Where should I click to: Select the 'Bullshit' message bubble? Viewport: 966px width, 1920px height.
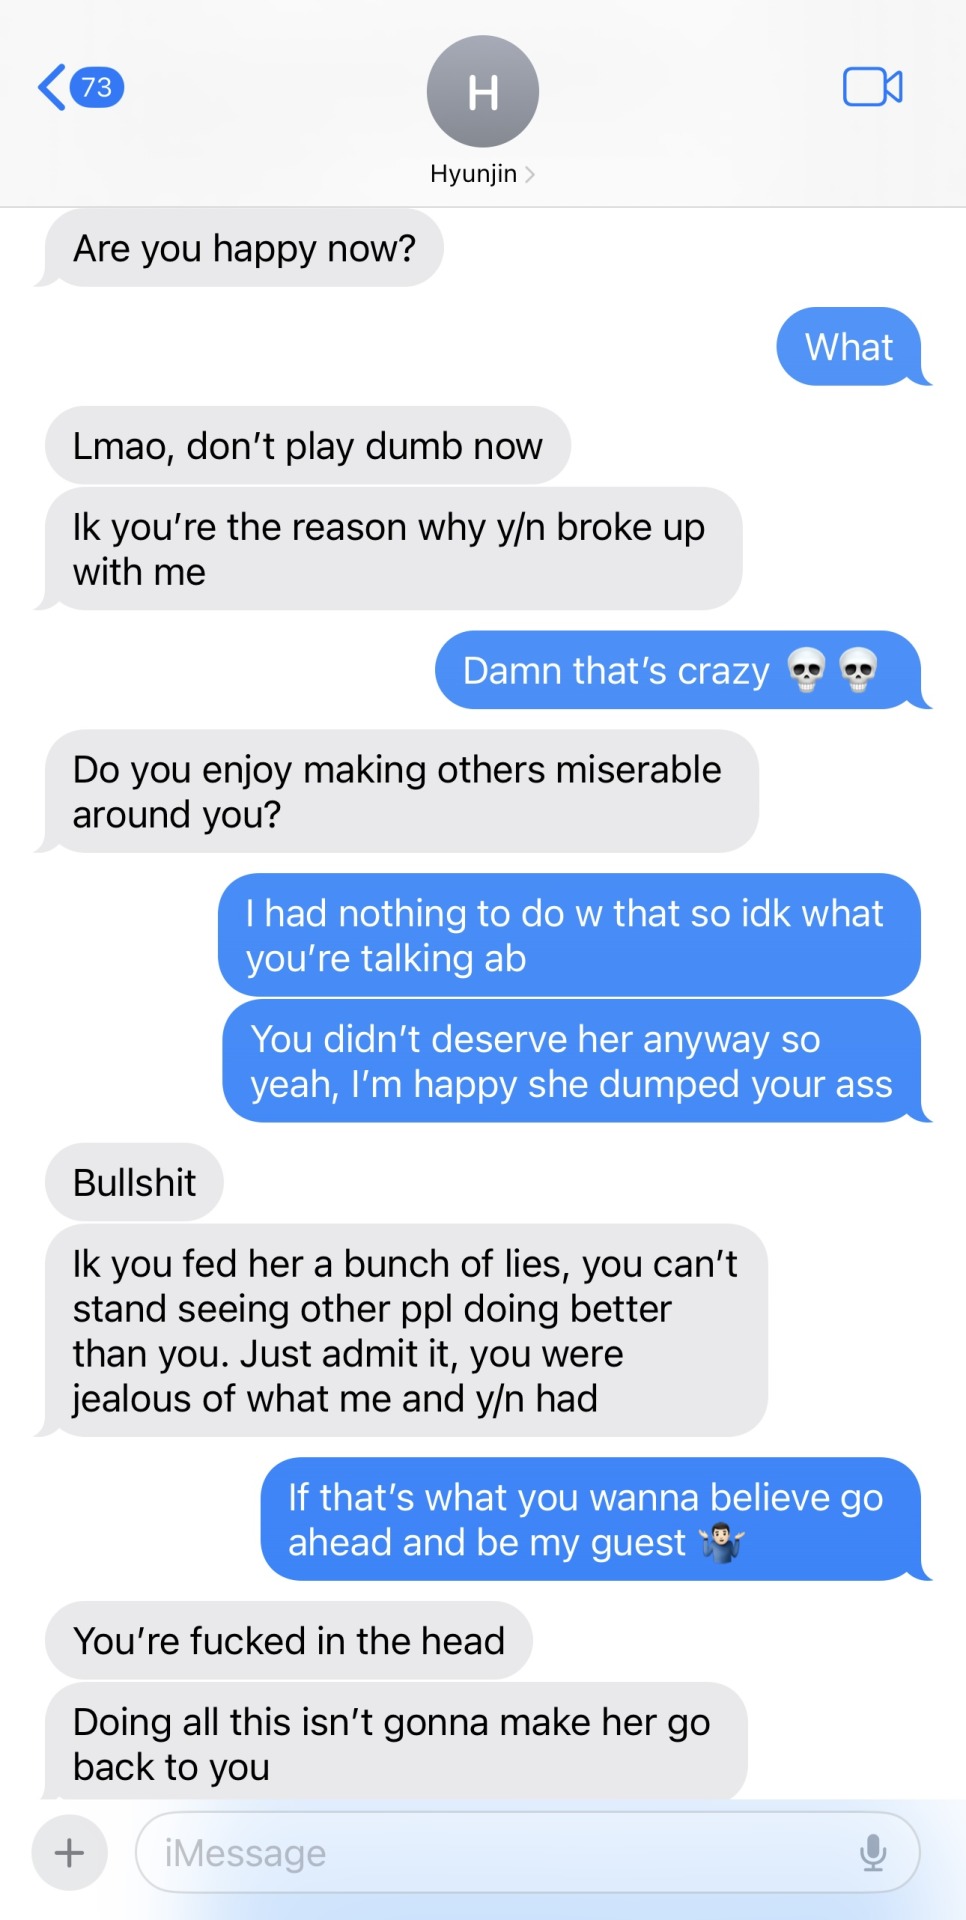coord(134,1182)
